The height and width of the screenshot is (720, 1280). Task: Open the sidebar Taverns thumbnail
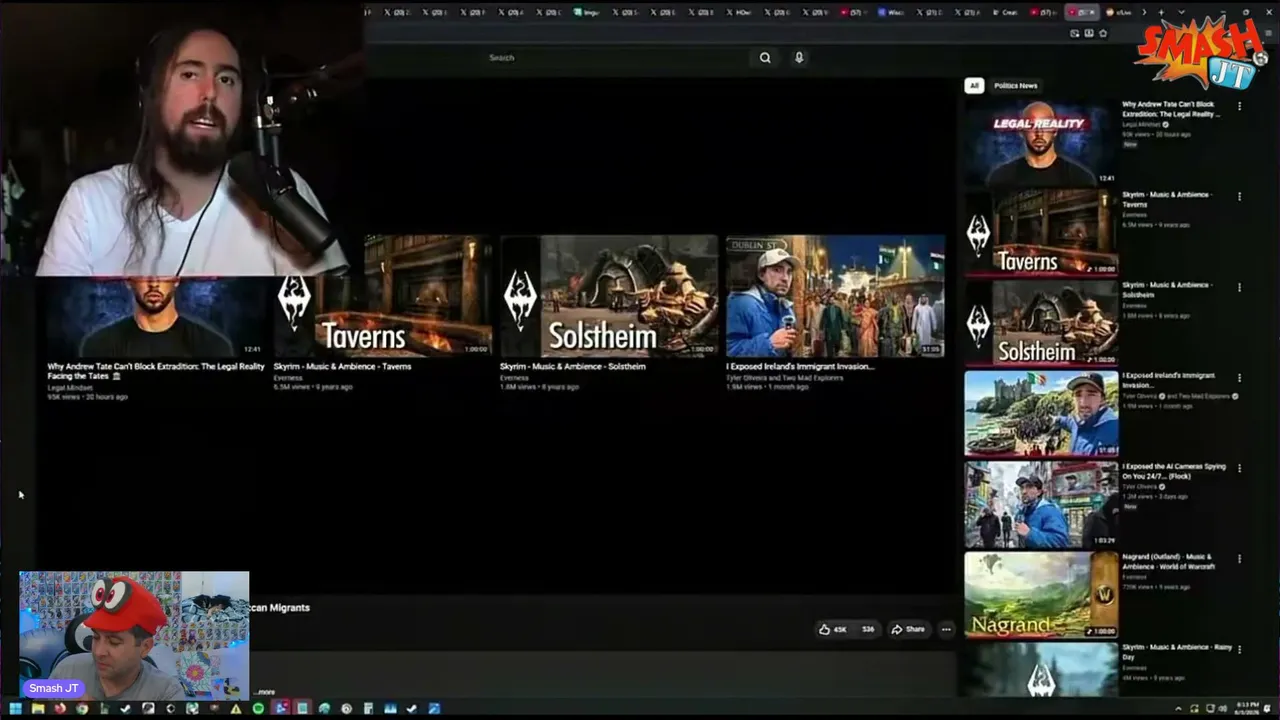pos(1041,233)
